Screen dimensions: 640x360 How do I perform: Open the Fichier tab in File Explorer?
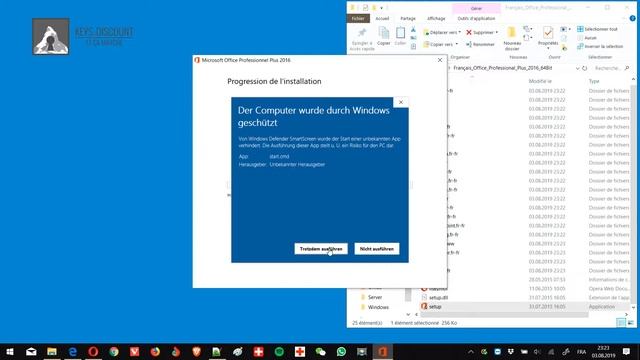[x=358, y=18]
